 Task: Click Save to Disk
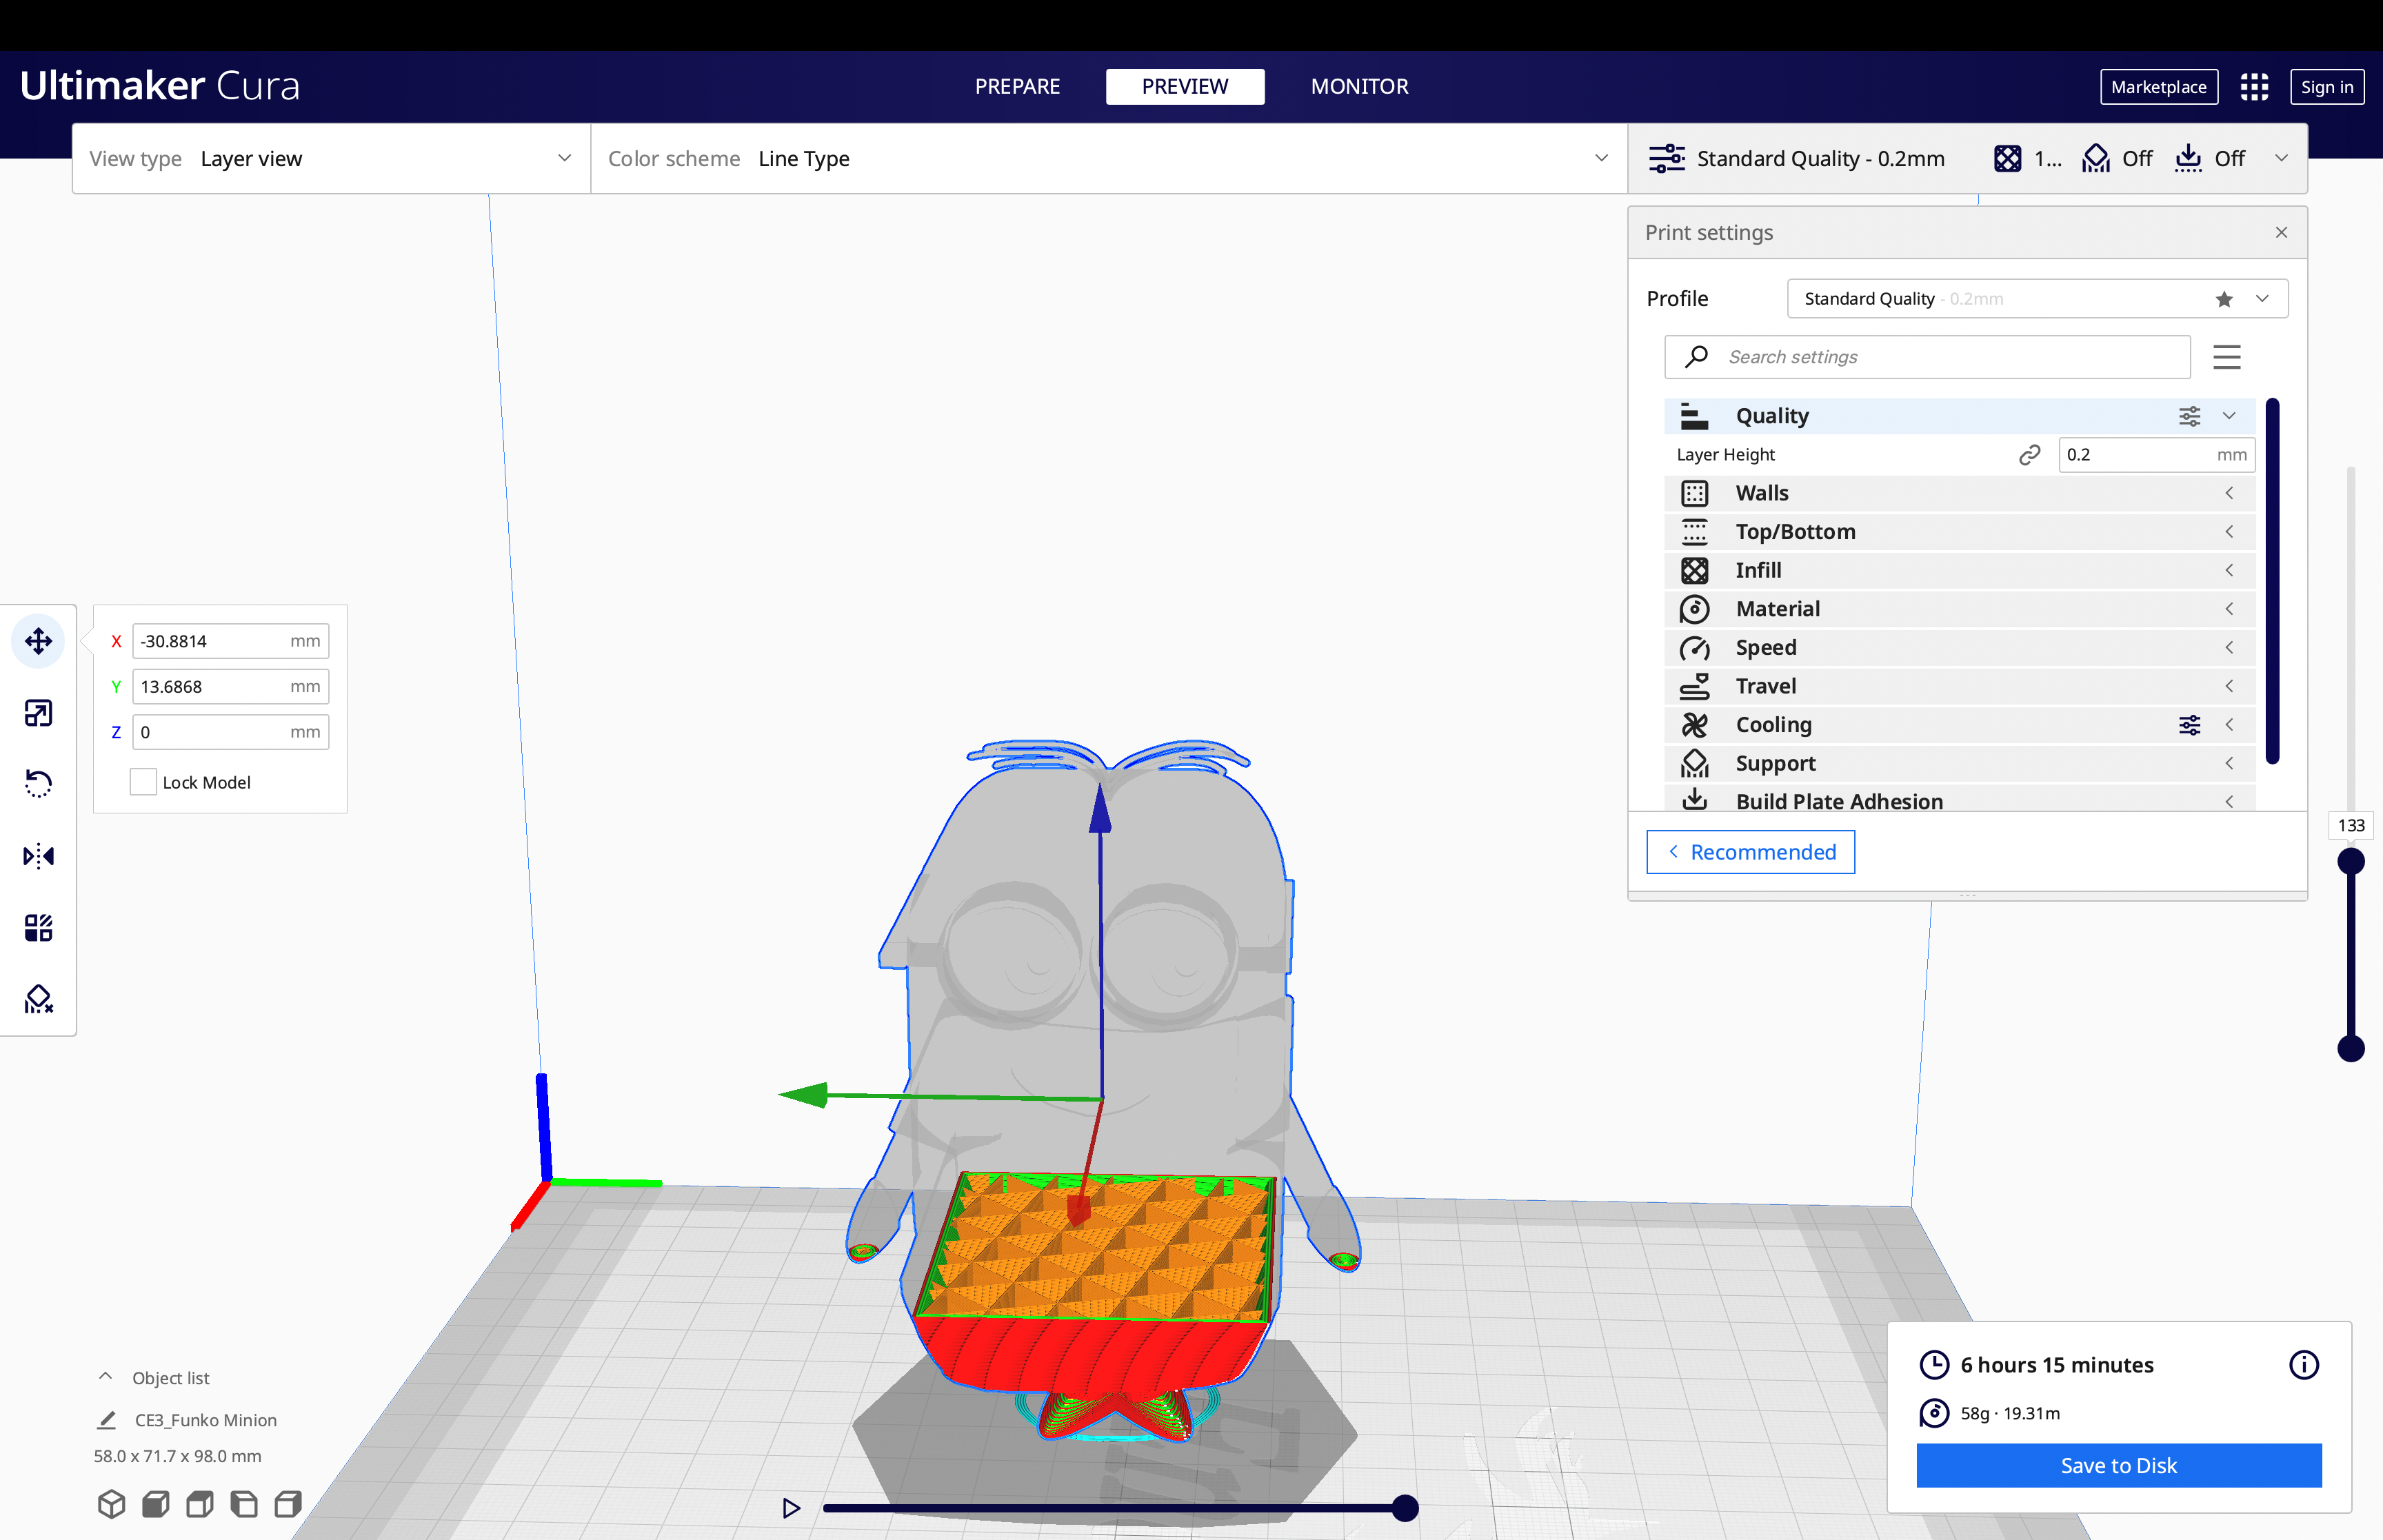coord(2118,1465)
